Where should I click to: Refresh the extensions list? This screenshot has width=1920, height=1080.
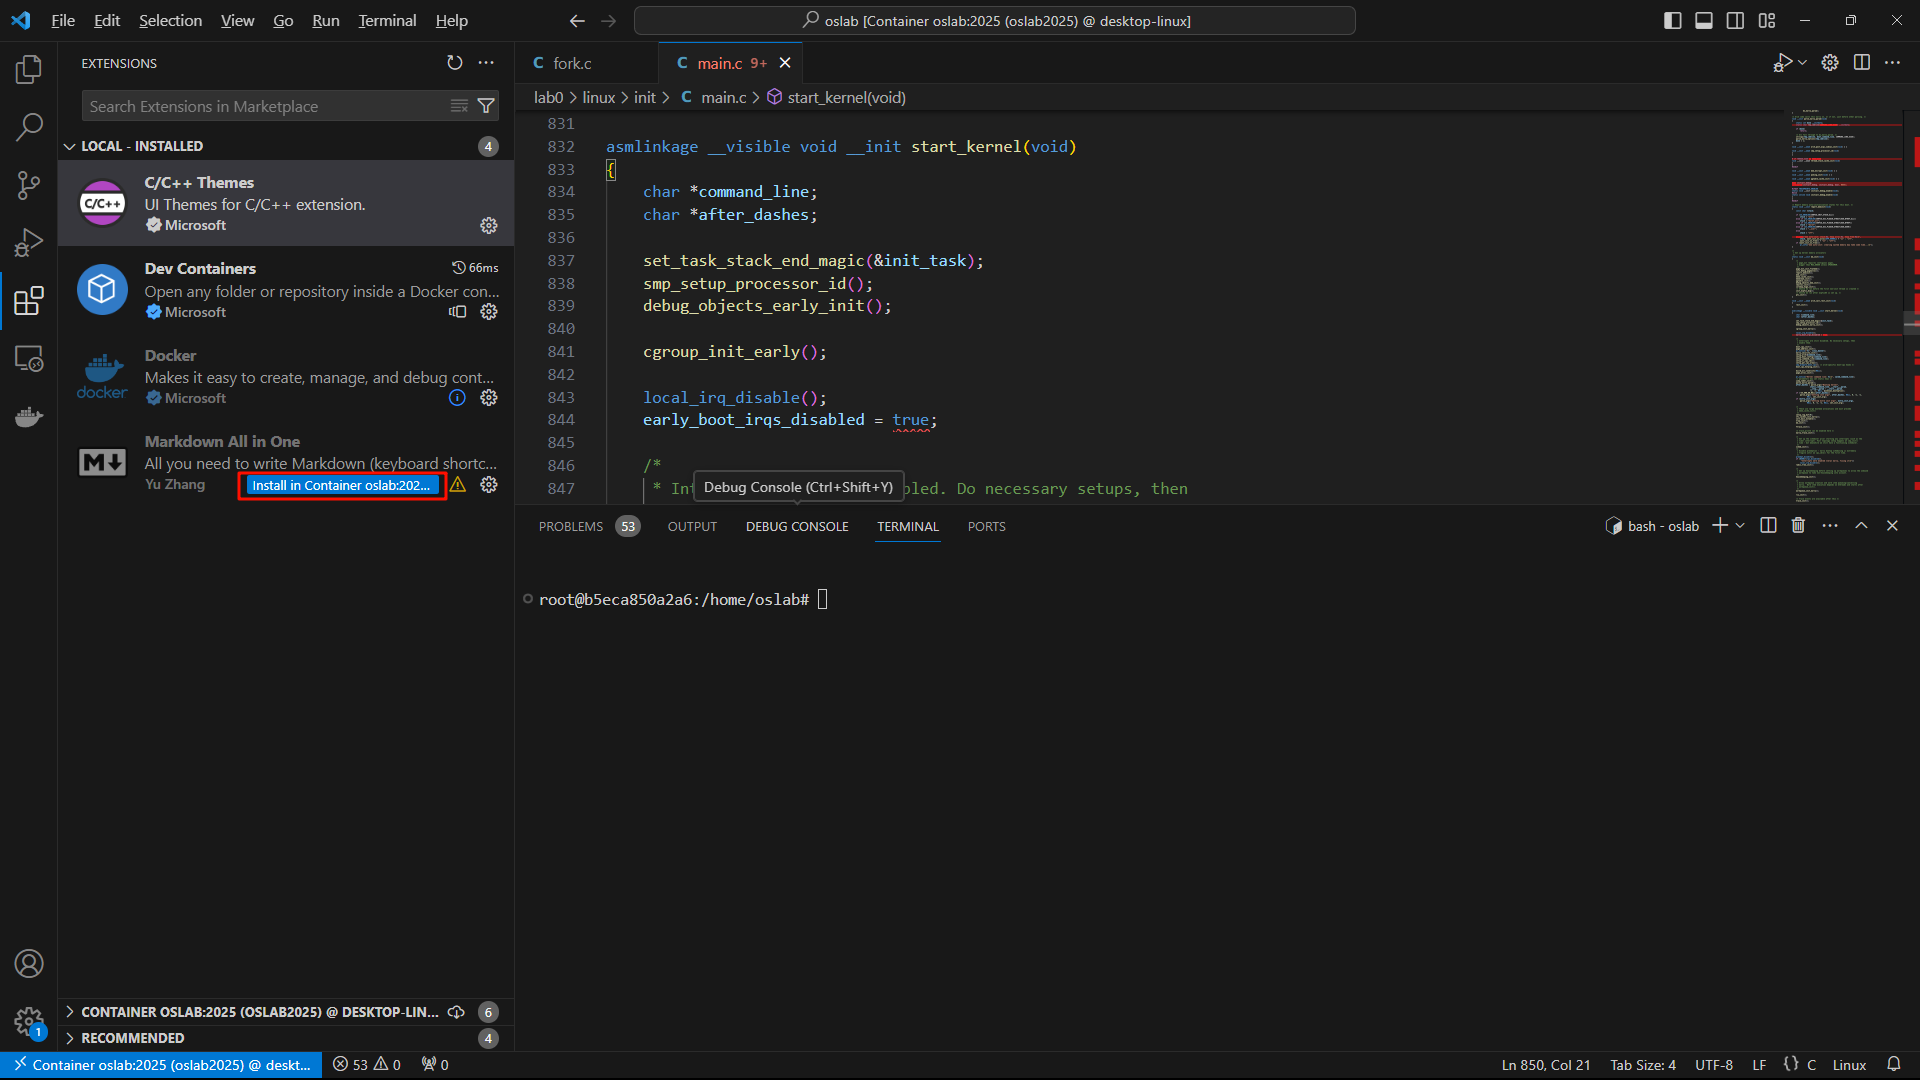(455, 63)
